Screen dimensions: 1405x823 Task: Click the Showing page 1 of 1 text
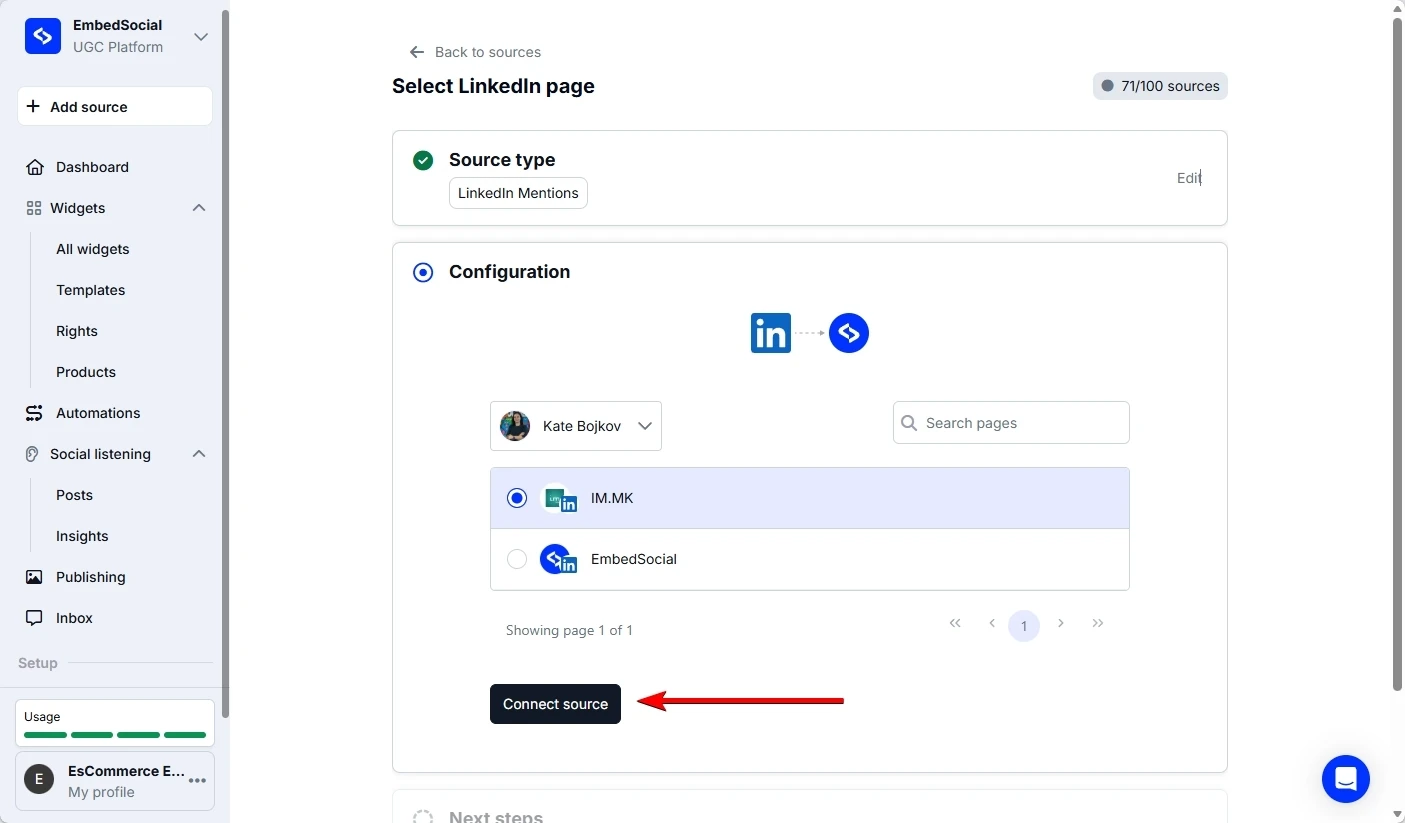pyautogui.click(x=569, y=630)
